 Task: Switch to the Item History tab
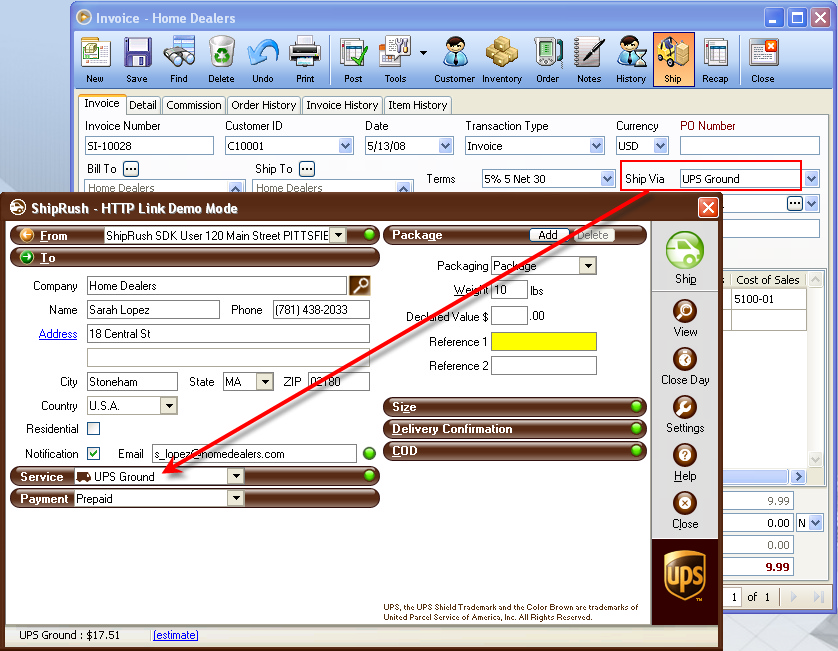417,105
